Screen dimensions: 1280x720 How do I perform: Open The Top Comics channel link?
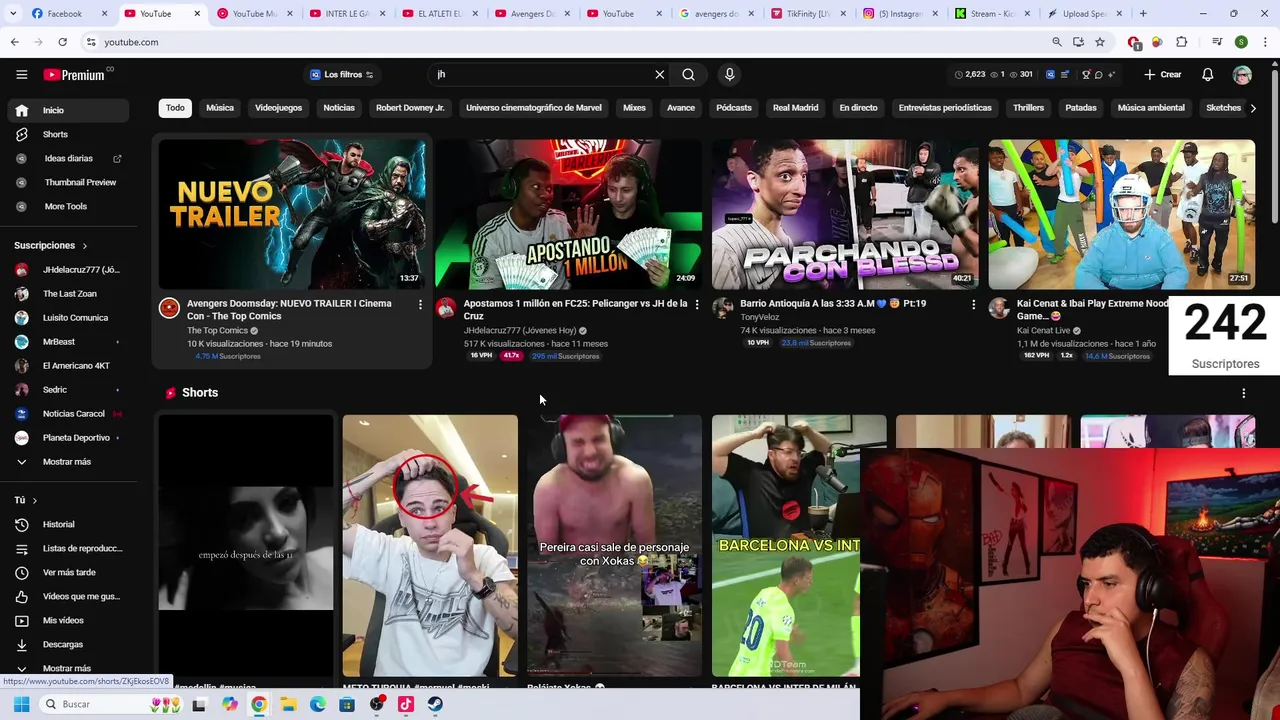point(217,331)
